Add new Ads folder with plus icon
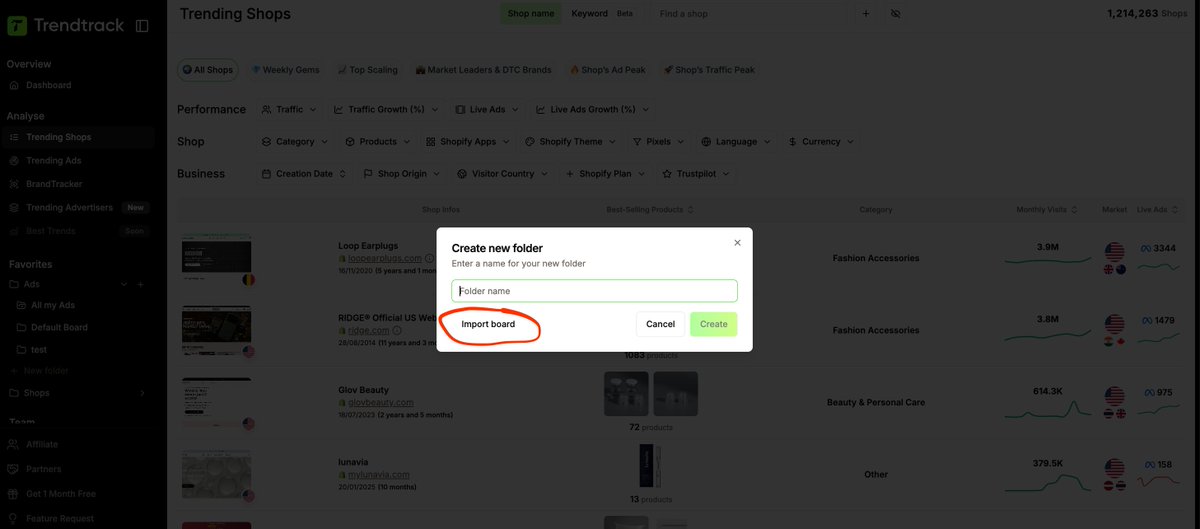This screenshot has height=529, width=1200. click(140, 285)
